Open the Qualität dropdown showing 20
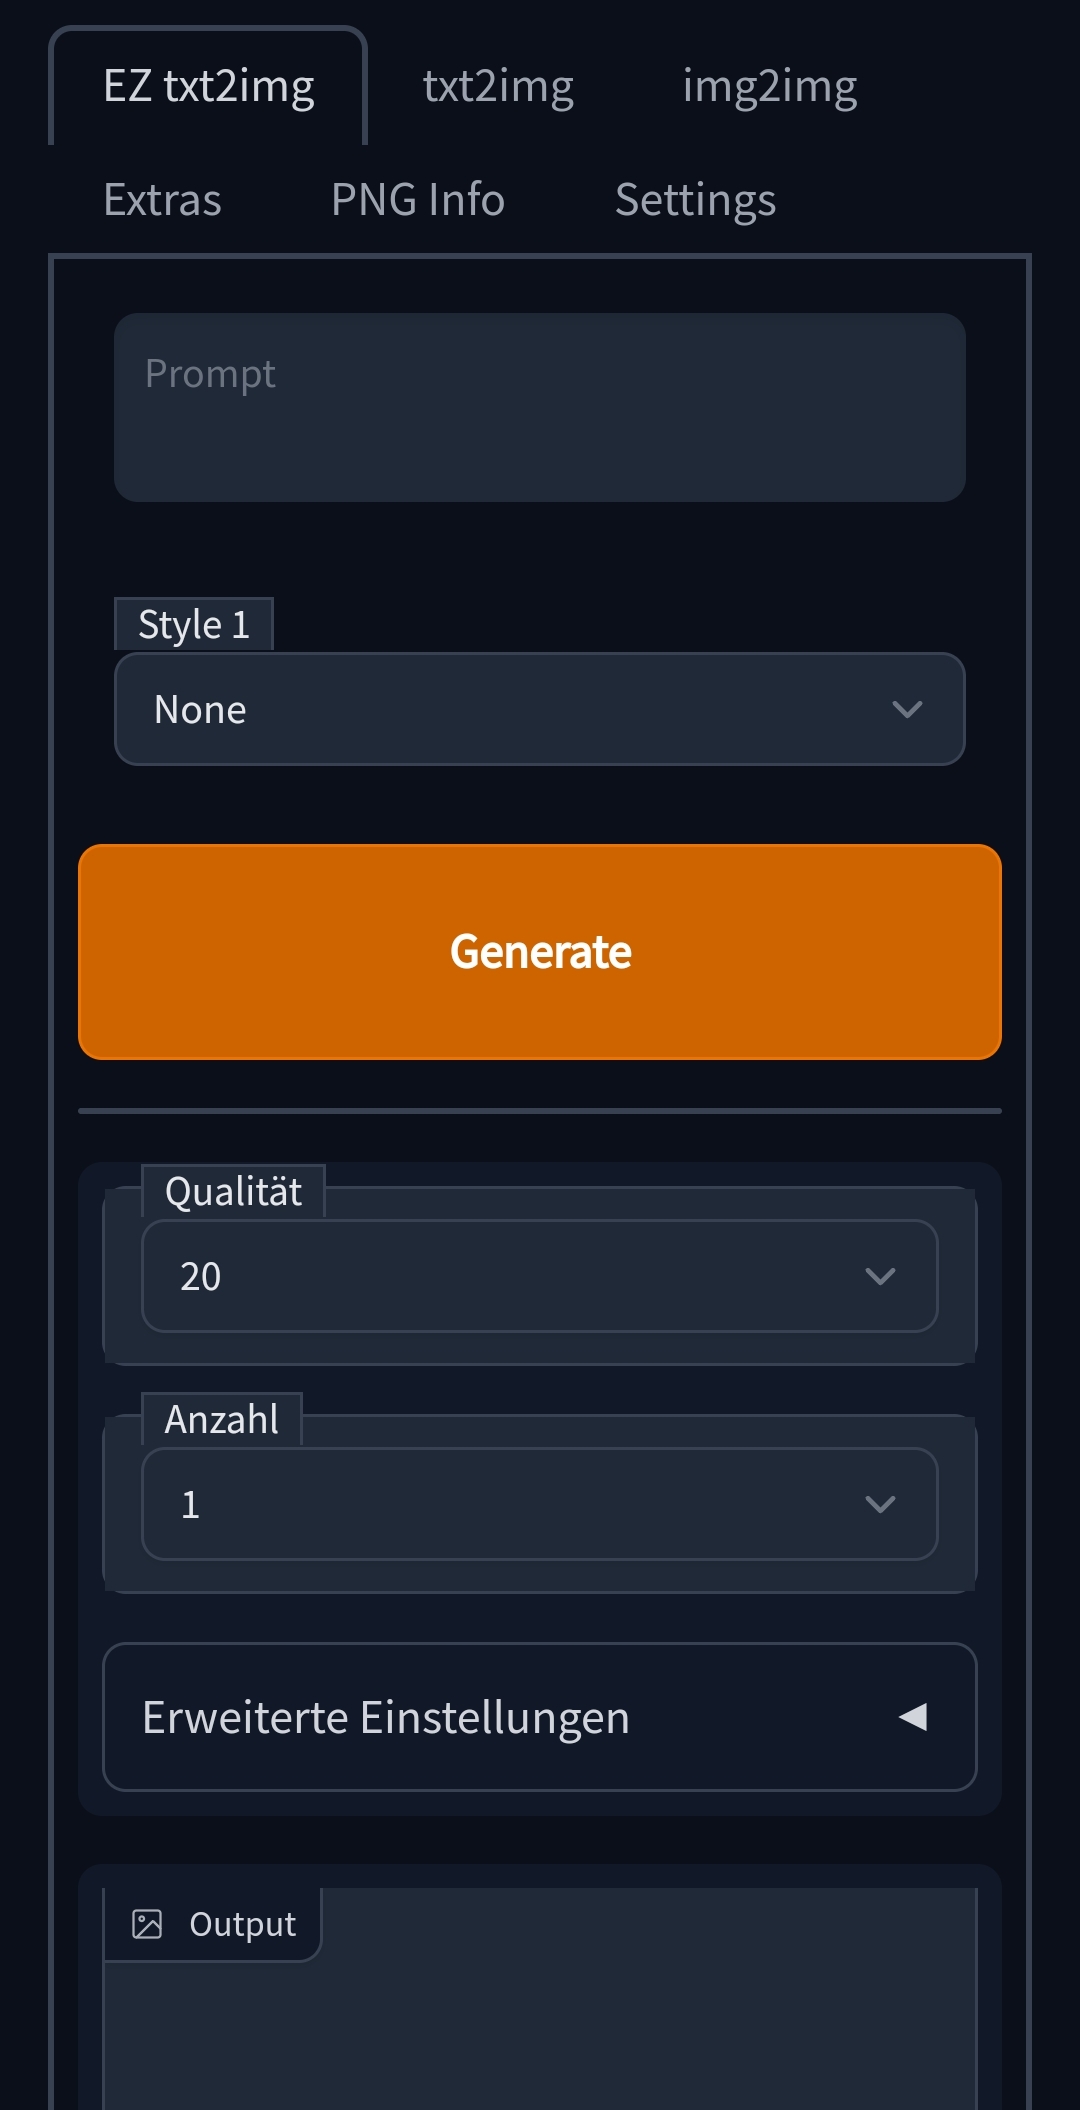Image resolution: width=1080 pixels, height=2110 pixels. click(x=540, y=1276)
